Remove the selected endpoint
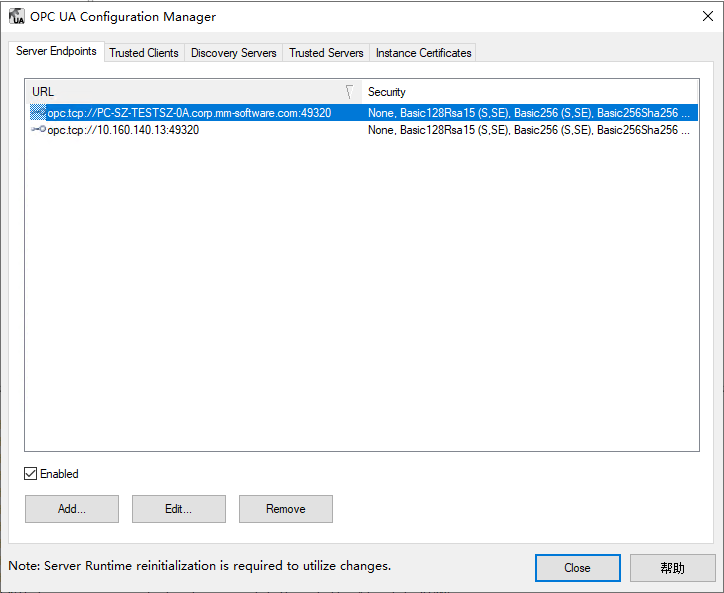724x593 pixels. click(x=285, y=509)
